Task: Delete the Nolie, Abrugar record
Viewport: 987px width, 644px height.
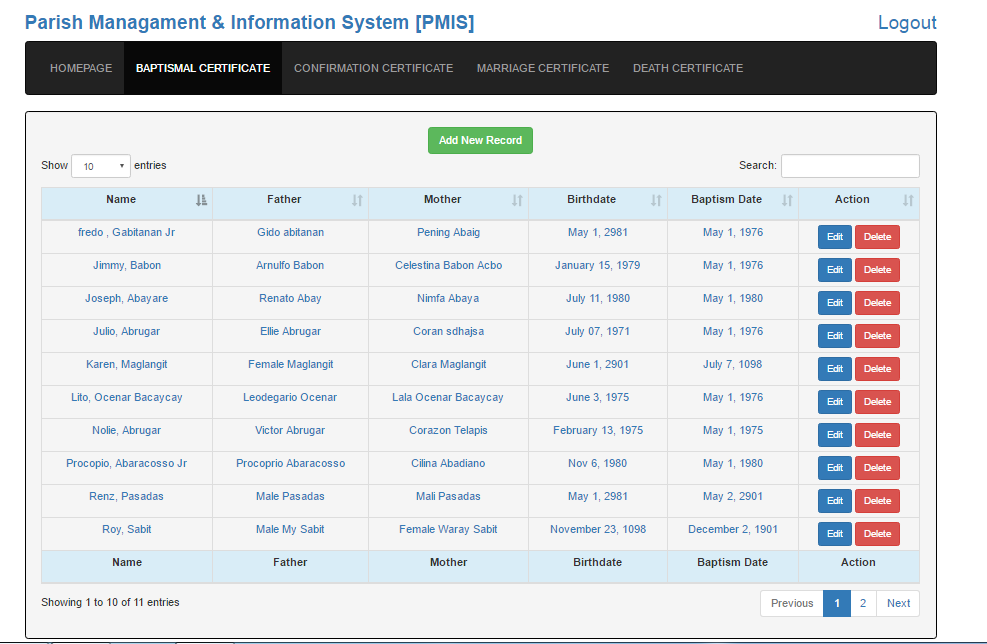Action: (x=877, y=434)
